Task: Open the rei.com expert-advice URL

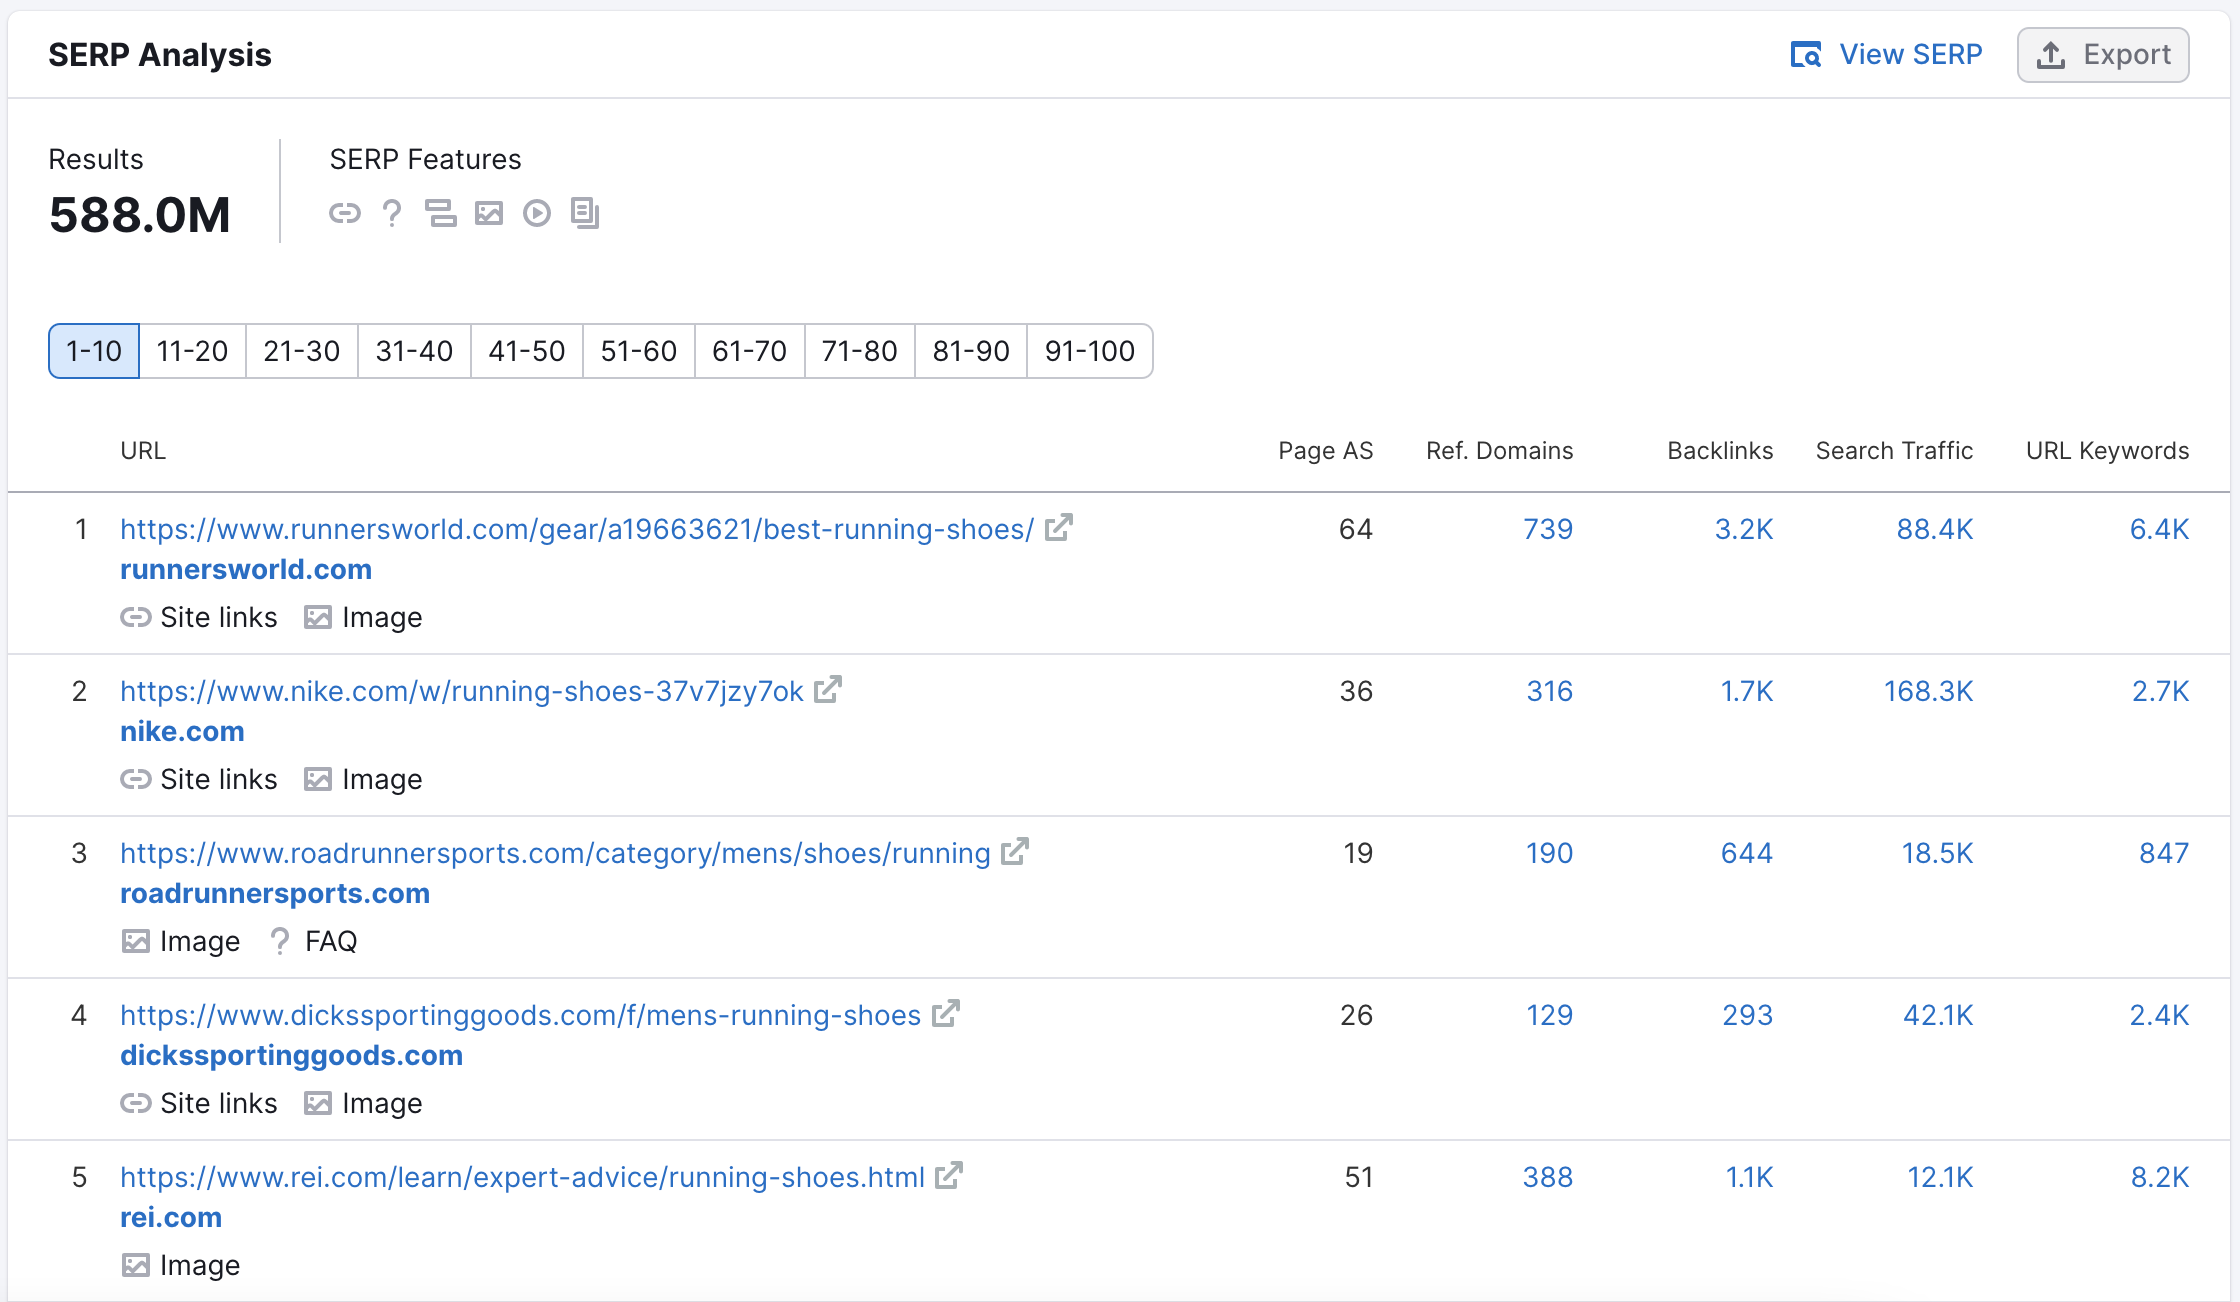Action: tap(522, 1177)
